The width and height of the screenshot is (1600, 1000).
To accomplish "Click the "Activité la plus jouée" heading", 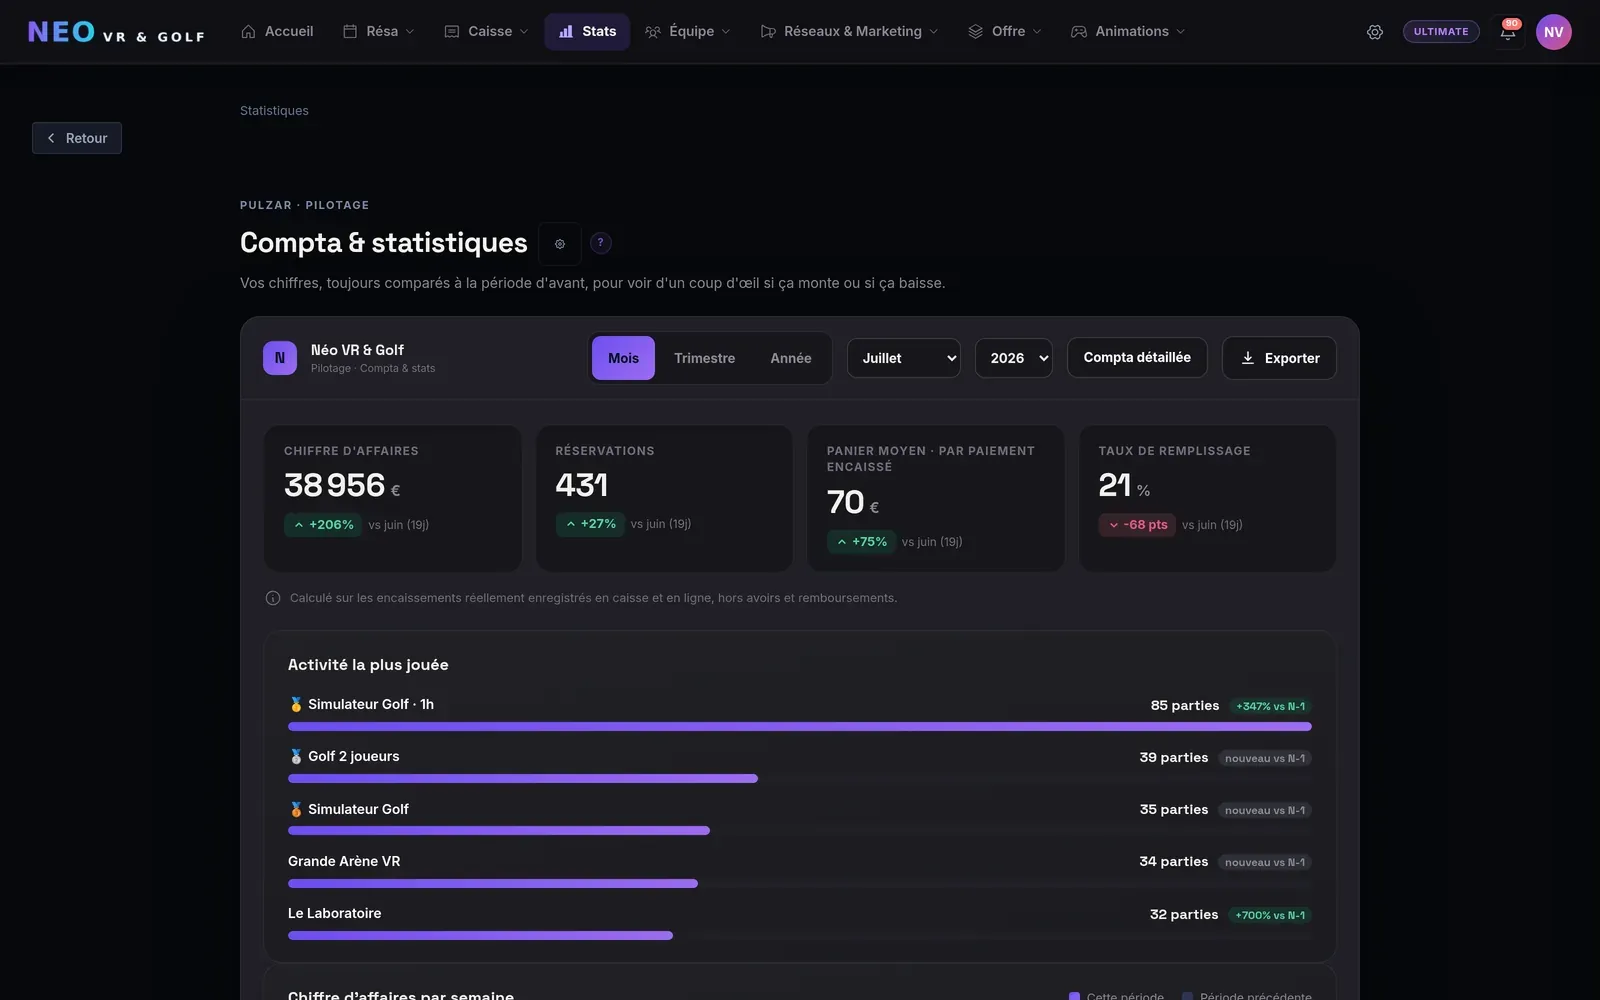I will point(368,665).
